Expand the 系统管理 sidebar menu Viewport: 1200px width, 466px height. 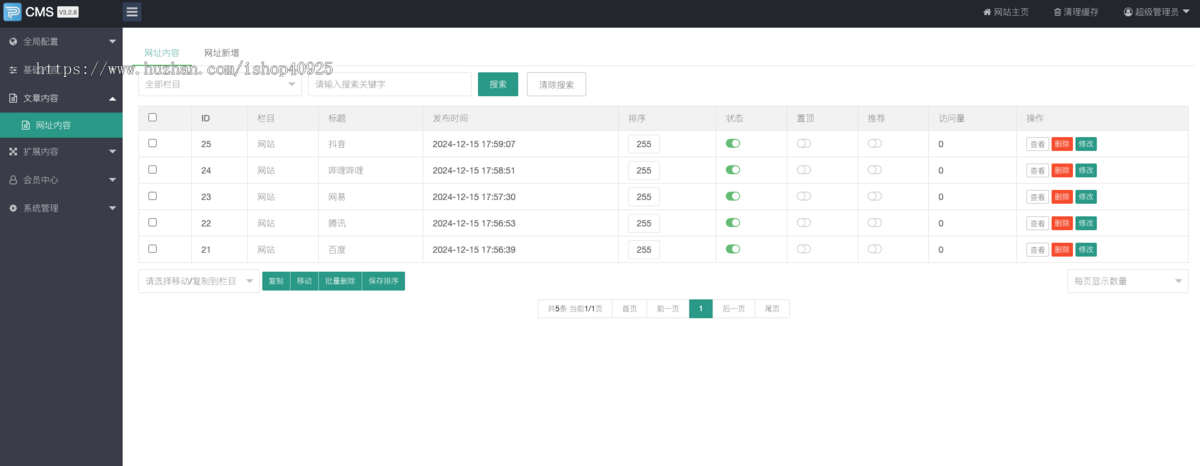click(61, 208)
